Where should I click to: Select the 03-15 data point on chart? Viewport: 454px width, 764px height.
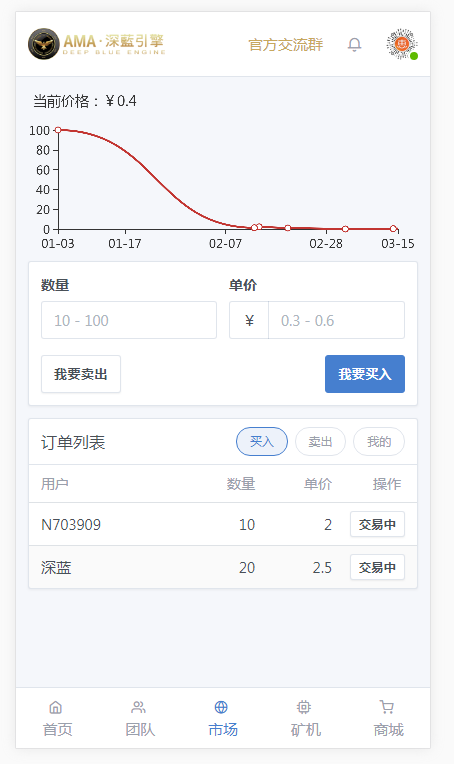click(x=393, y=229)
